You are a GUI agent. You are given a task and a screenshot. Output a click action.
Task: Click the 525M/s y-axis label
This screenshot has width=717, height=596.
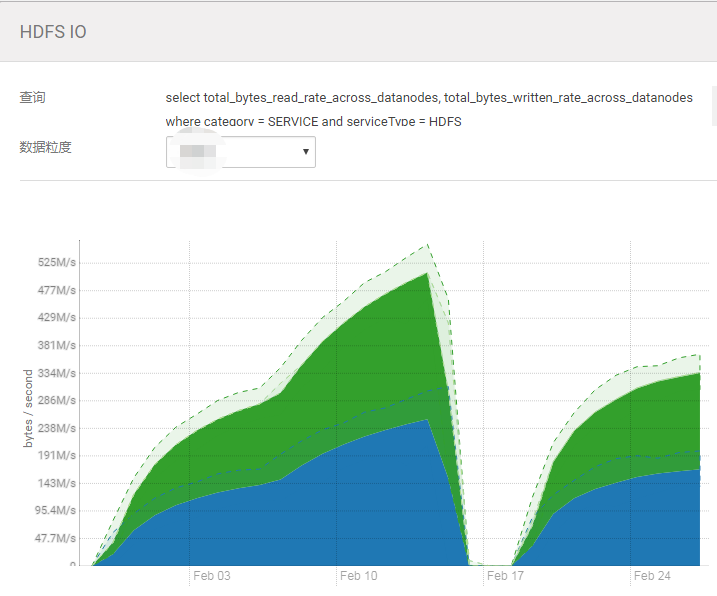(57, 263)
